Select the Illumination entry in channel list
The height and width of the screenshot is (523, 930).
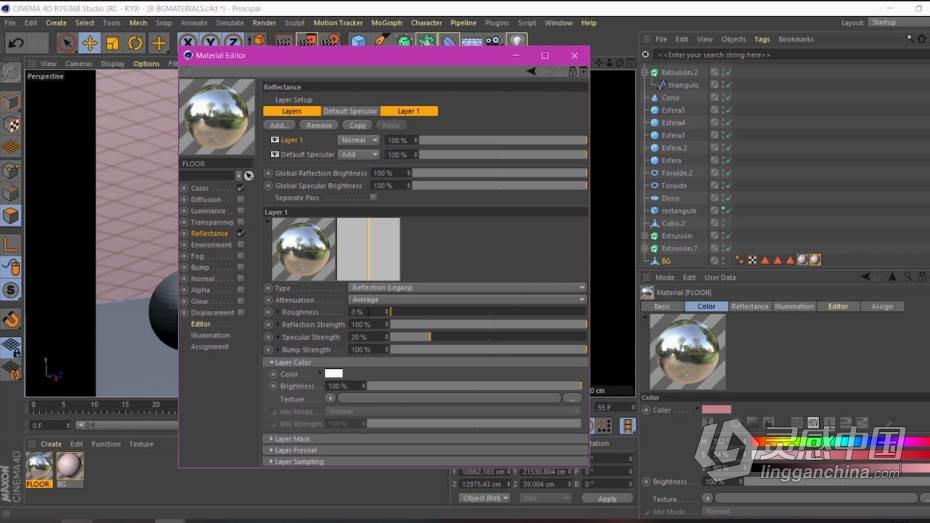[210, 336]
